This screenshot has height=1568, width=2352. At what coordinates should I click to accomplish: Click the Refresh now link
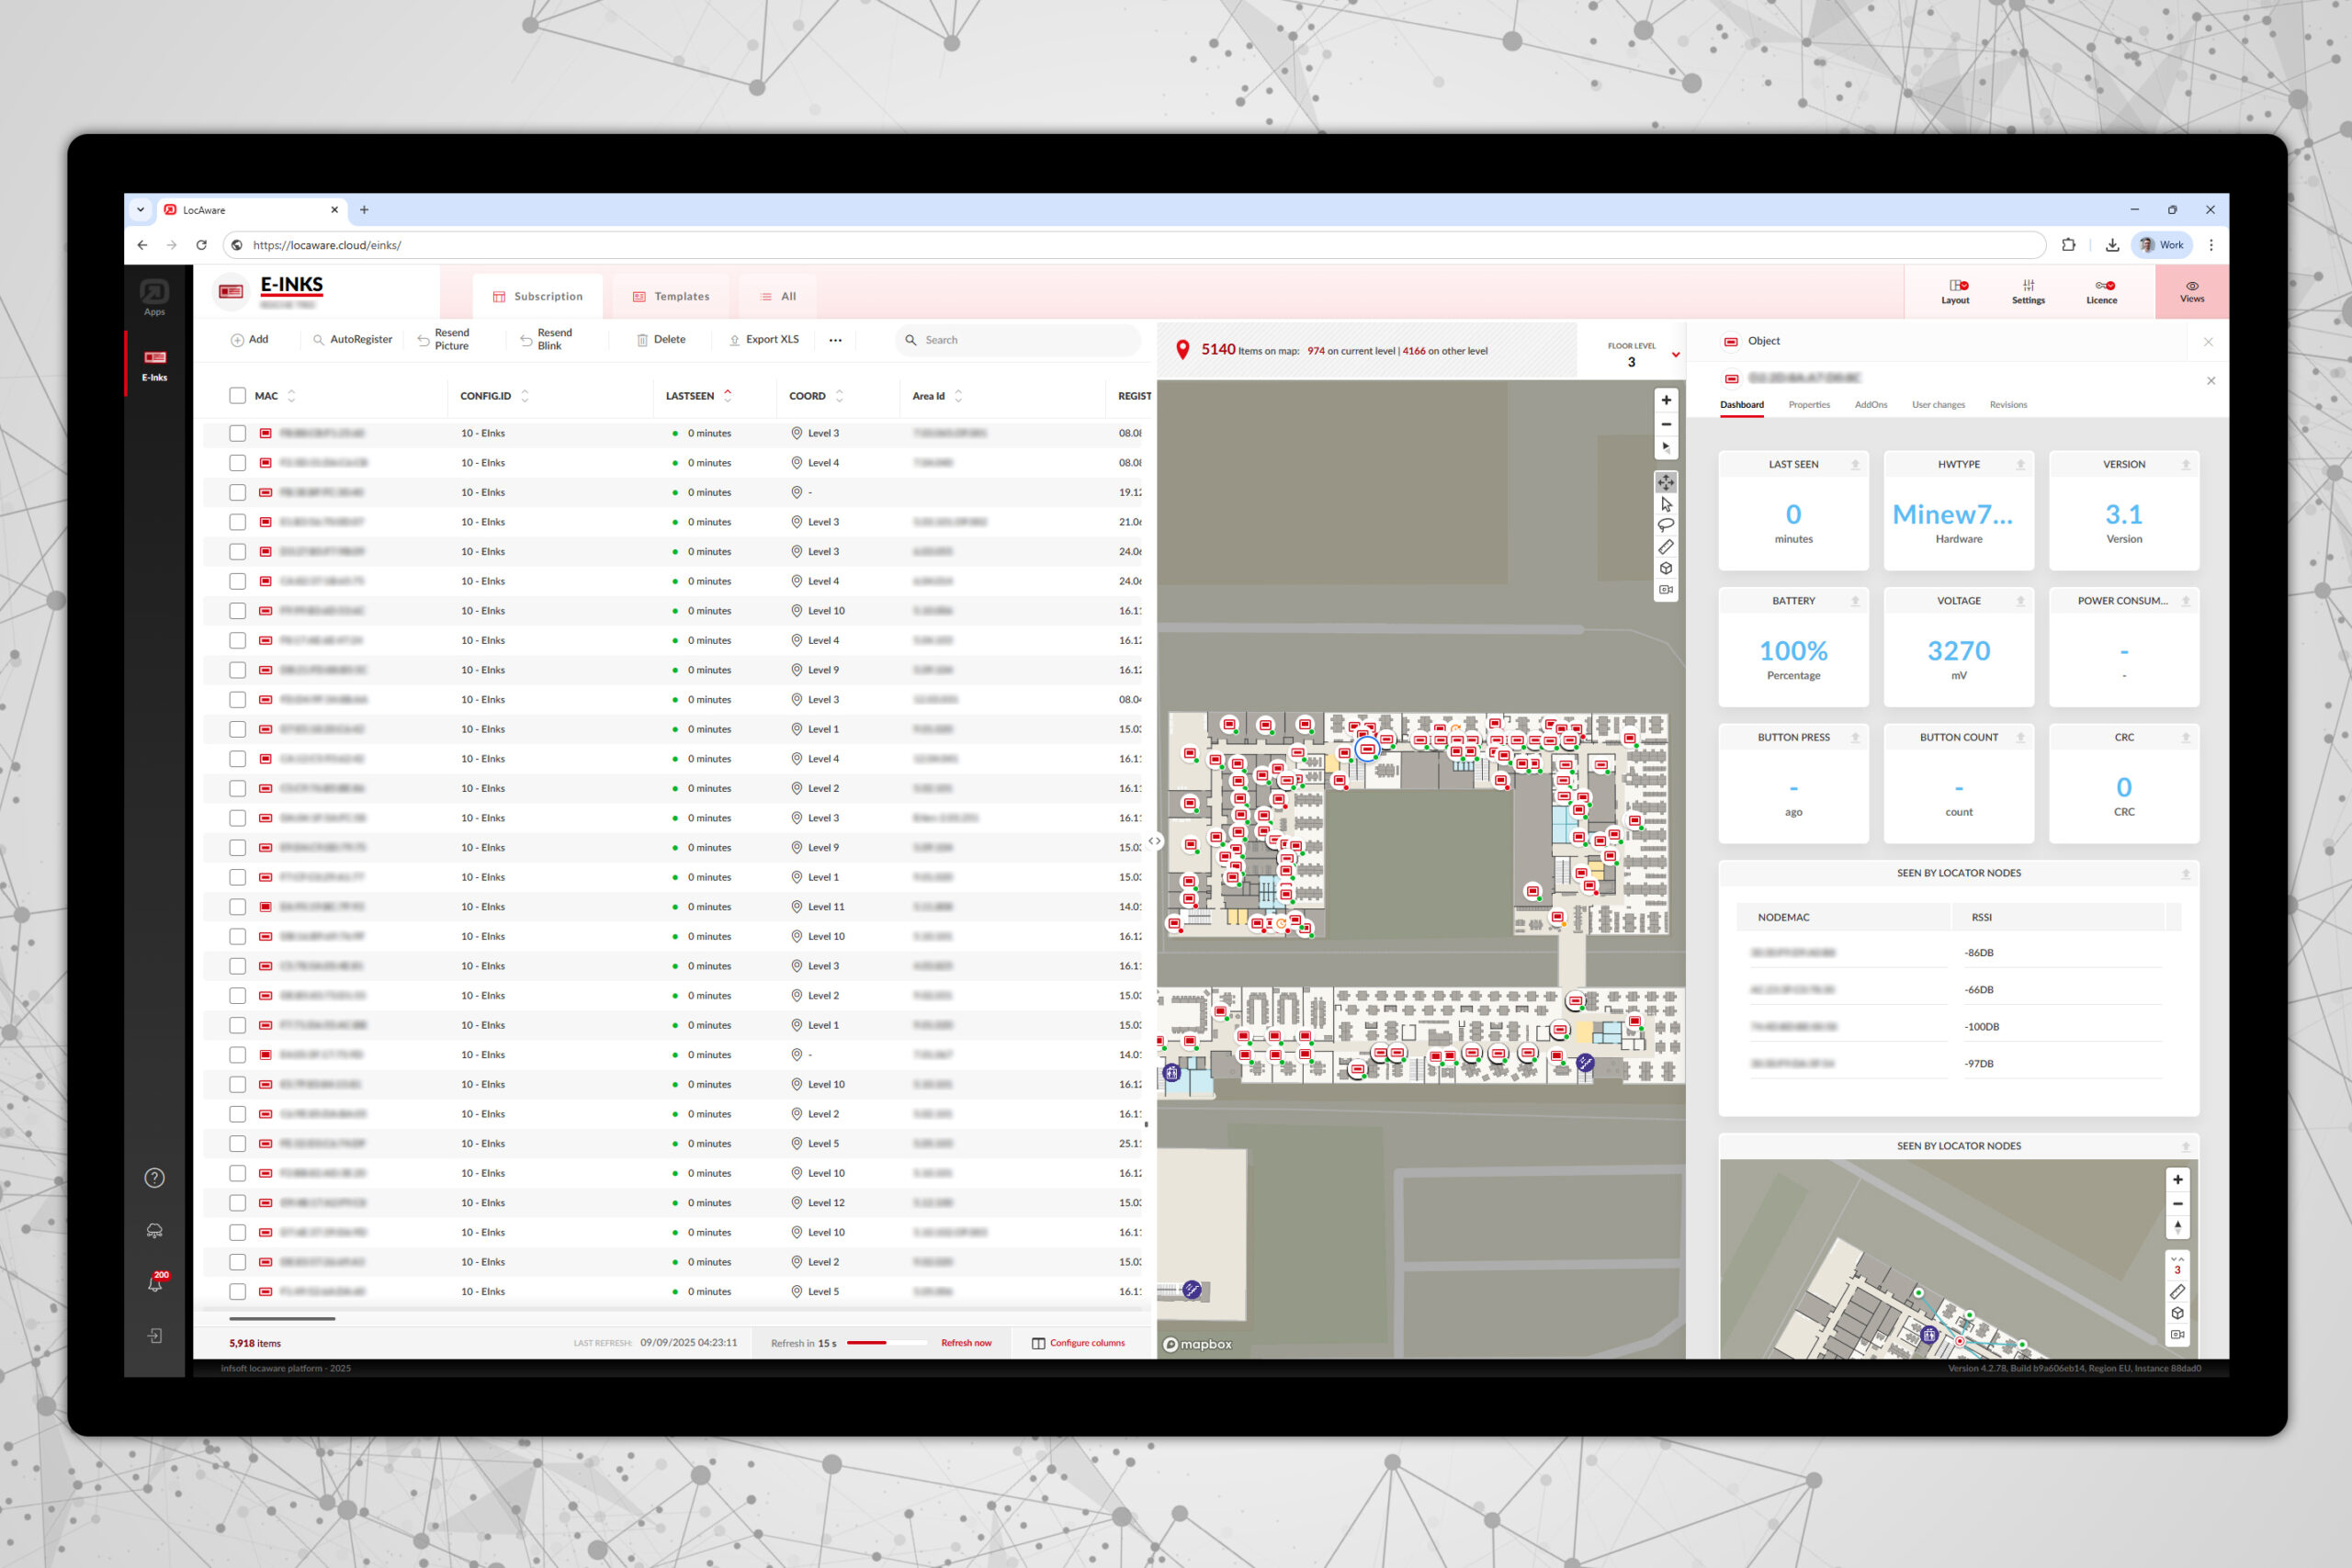(966, 1343)
